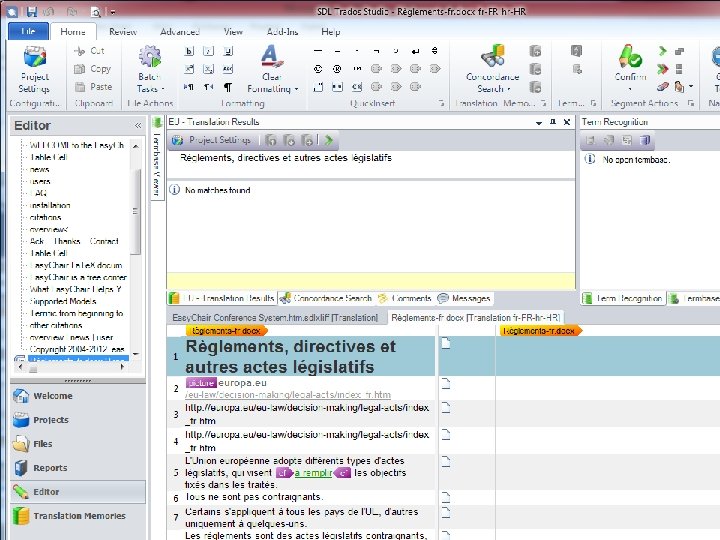Open the Files view
The width and height of the screenshot is (720, 540).
tap(78, 444)
